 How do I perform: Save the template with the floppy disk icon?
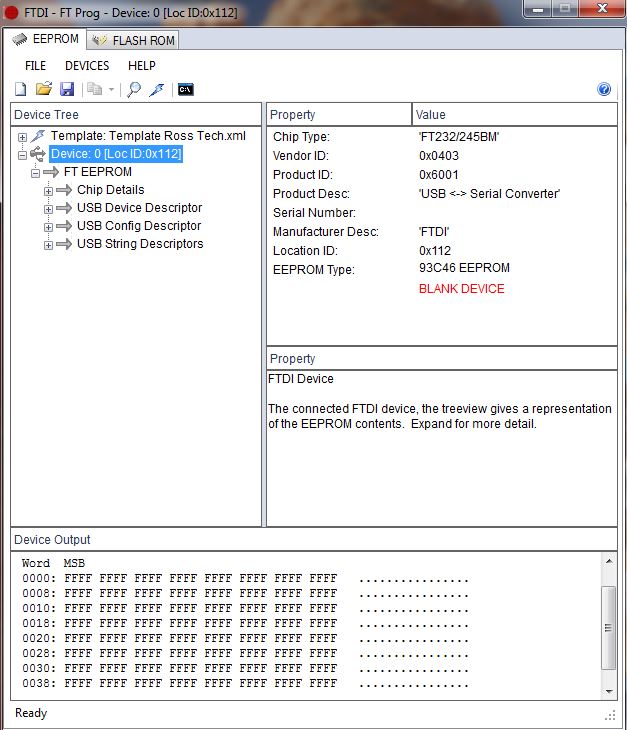coord(67,89)
